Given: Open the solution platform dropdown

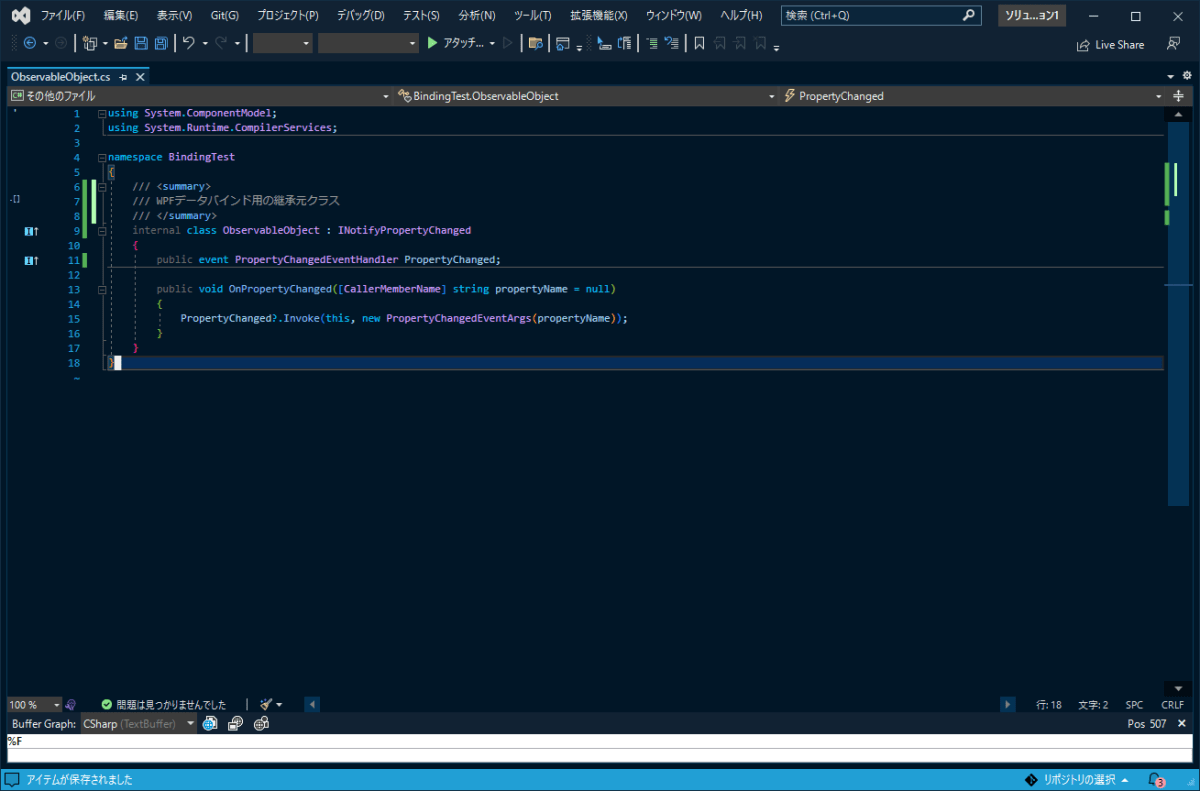Looking at the screenshot, I should (x=368, y=43).
